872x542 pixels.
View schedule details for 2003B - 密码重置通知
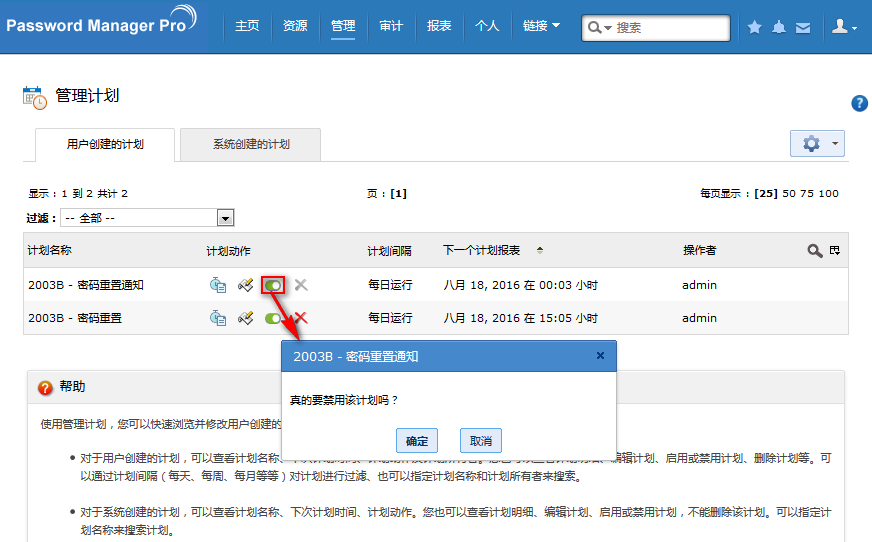217,285
